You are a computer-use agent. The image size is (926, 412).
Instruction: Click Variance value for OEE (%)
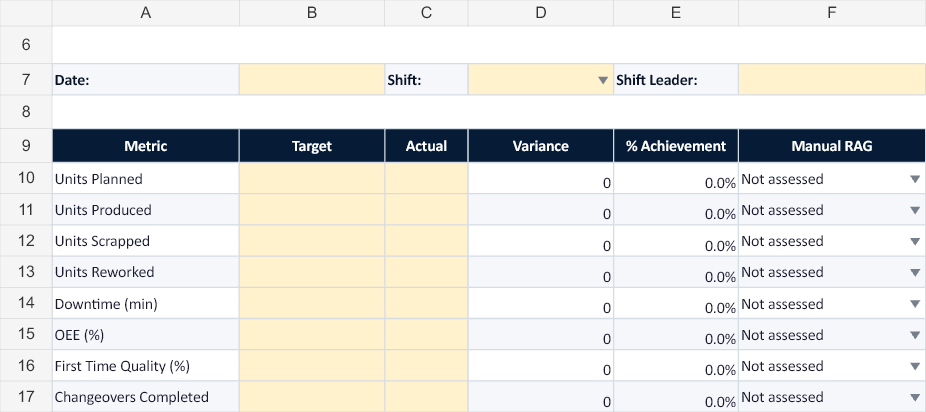(x=540, y=335)
